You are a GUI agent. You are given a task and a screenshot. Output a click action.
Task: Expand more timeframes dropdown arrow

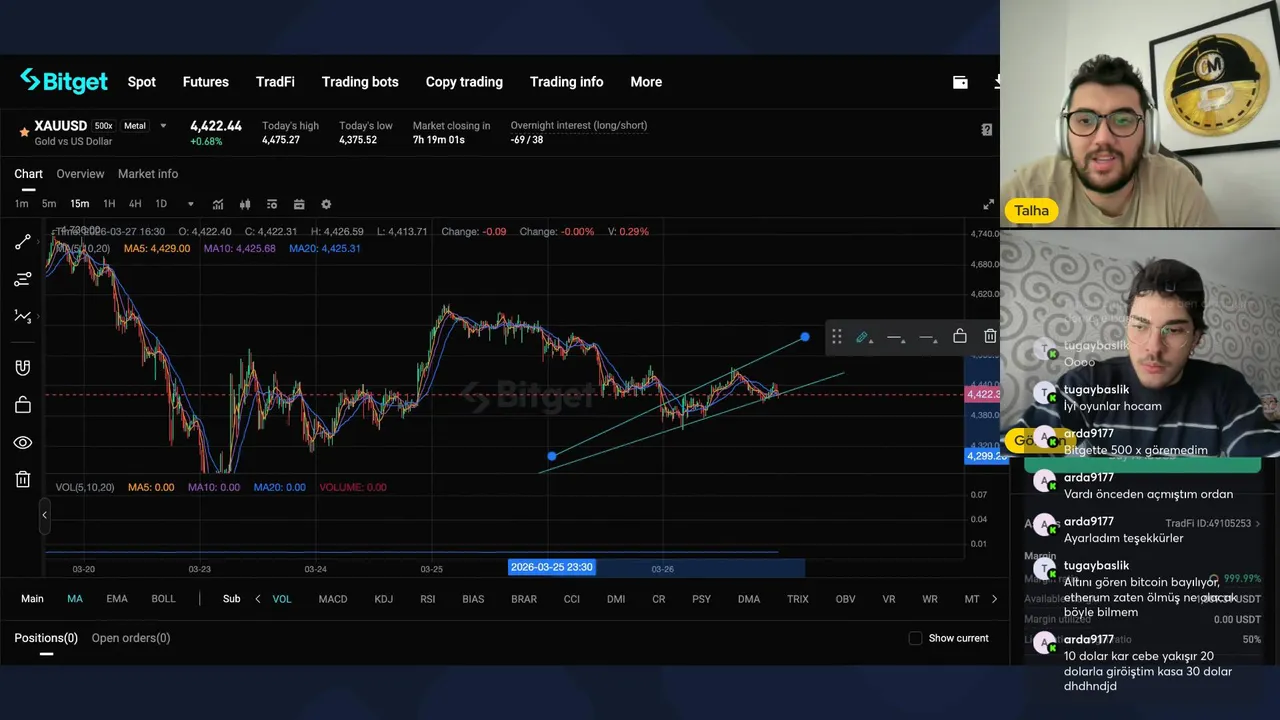coord(190,204)
